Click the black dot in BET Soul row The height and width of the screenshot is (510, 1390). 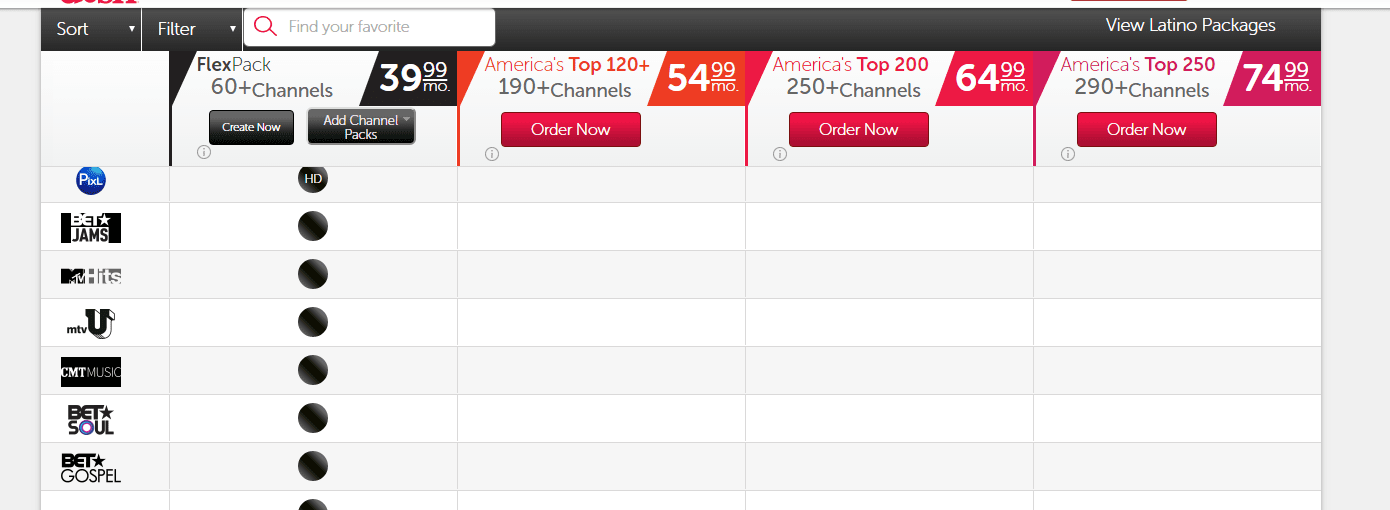point(313,418)
